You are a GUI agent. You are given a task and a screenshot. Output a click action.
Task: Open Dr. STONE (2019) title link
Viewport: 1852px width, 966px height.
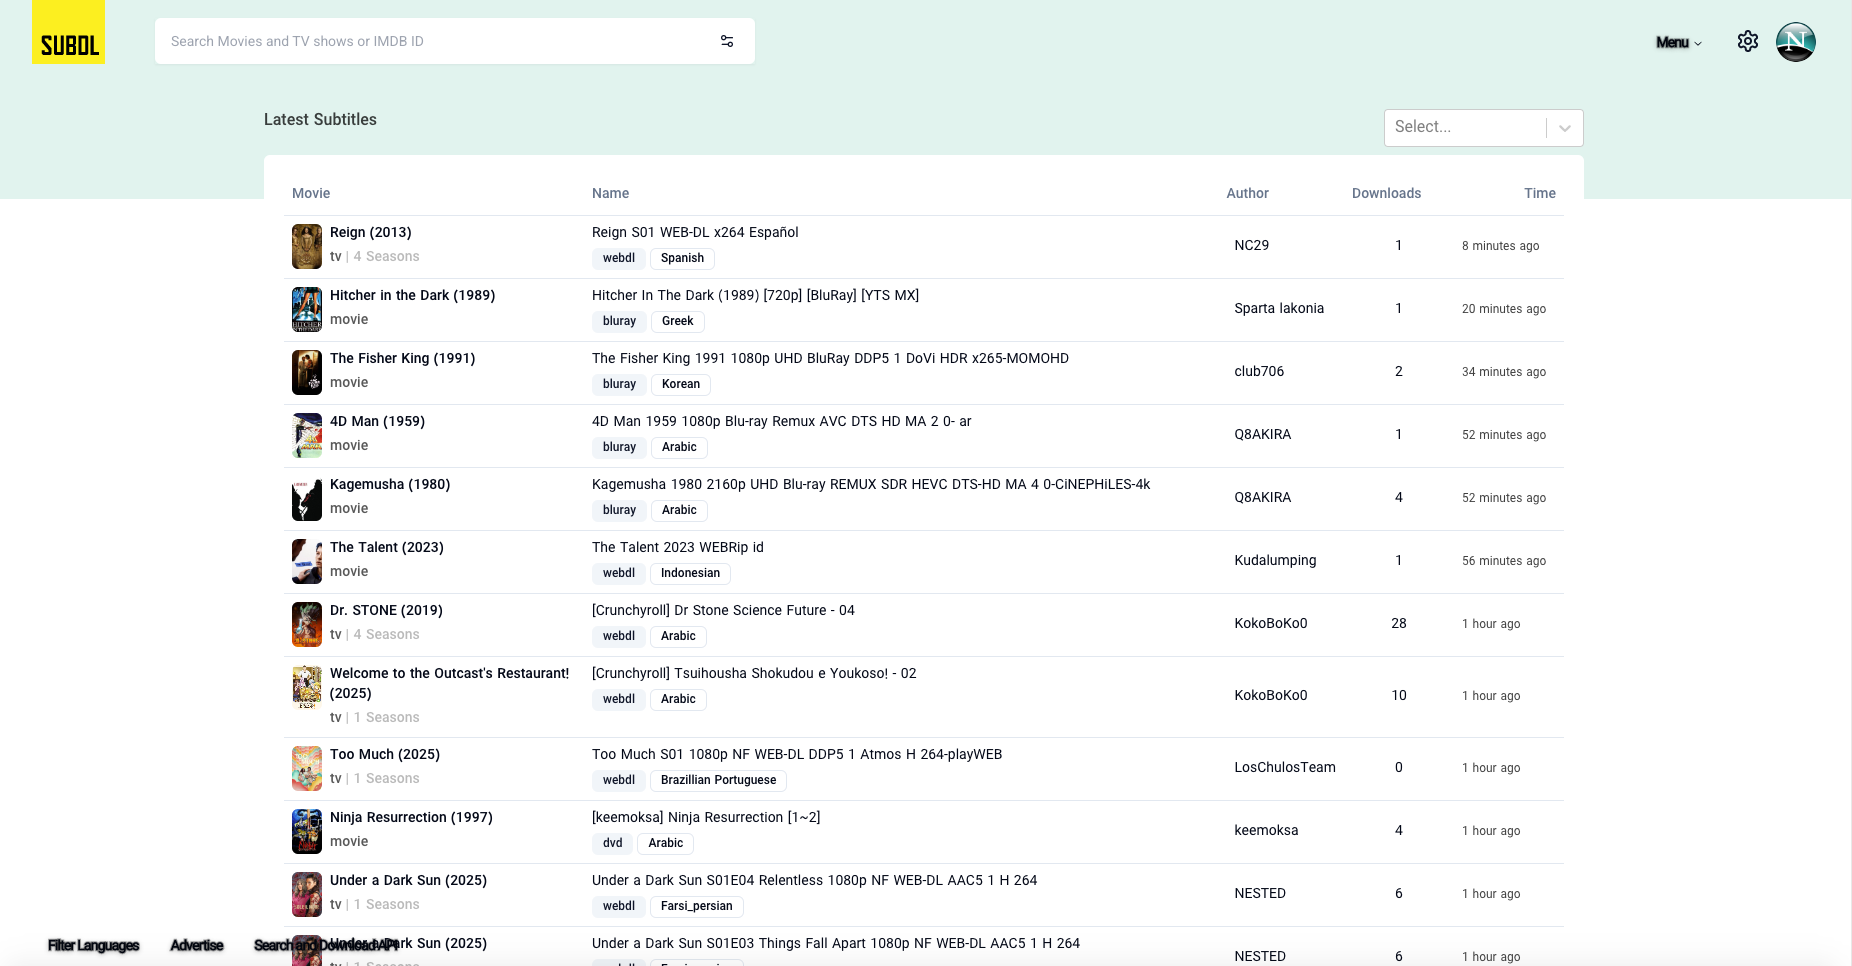(x=386, y=610)
